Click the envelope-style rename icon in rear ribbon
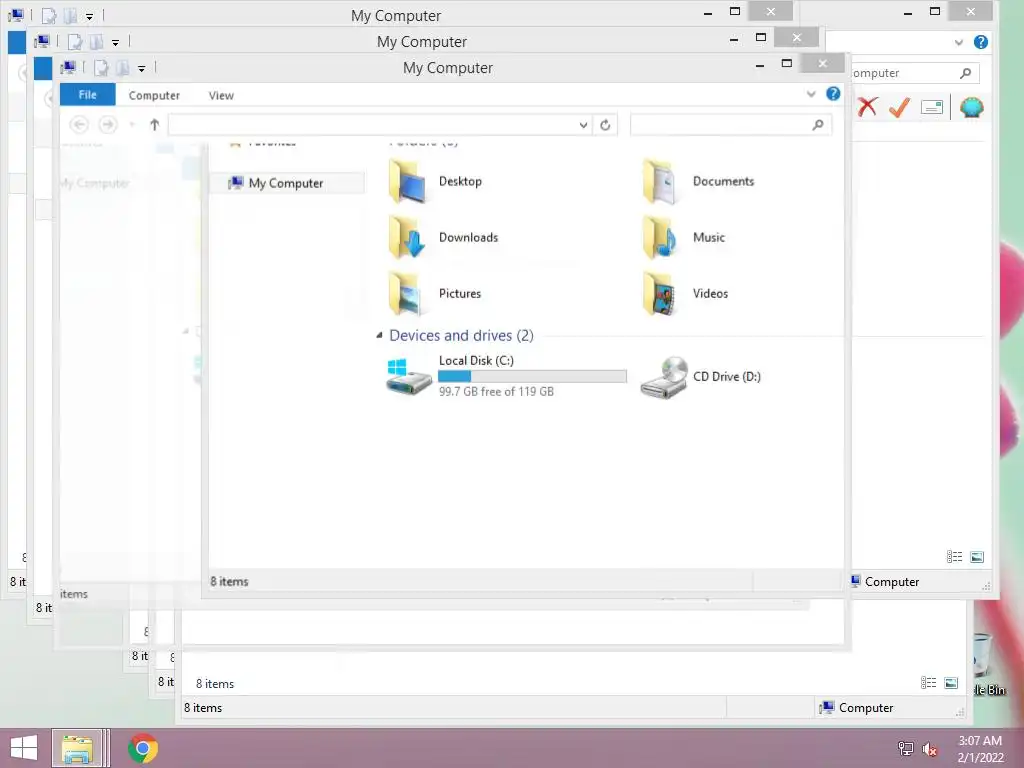 932,107
